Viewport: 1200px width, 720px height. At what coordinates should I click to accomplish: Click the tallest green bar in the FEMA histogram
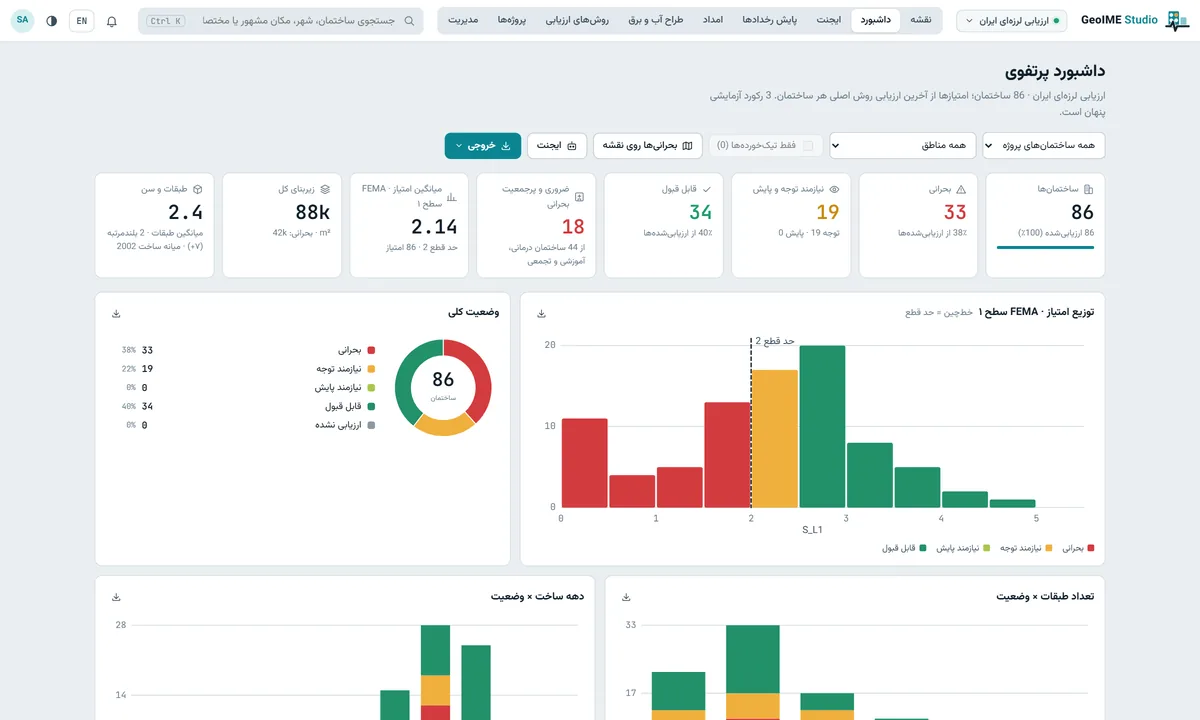tap(822, 426)
